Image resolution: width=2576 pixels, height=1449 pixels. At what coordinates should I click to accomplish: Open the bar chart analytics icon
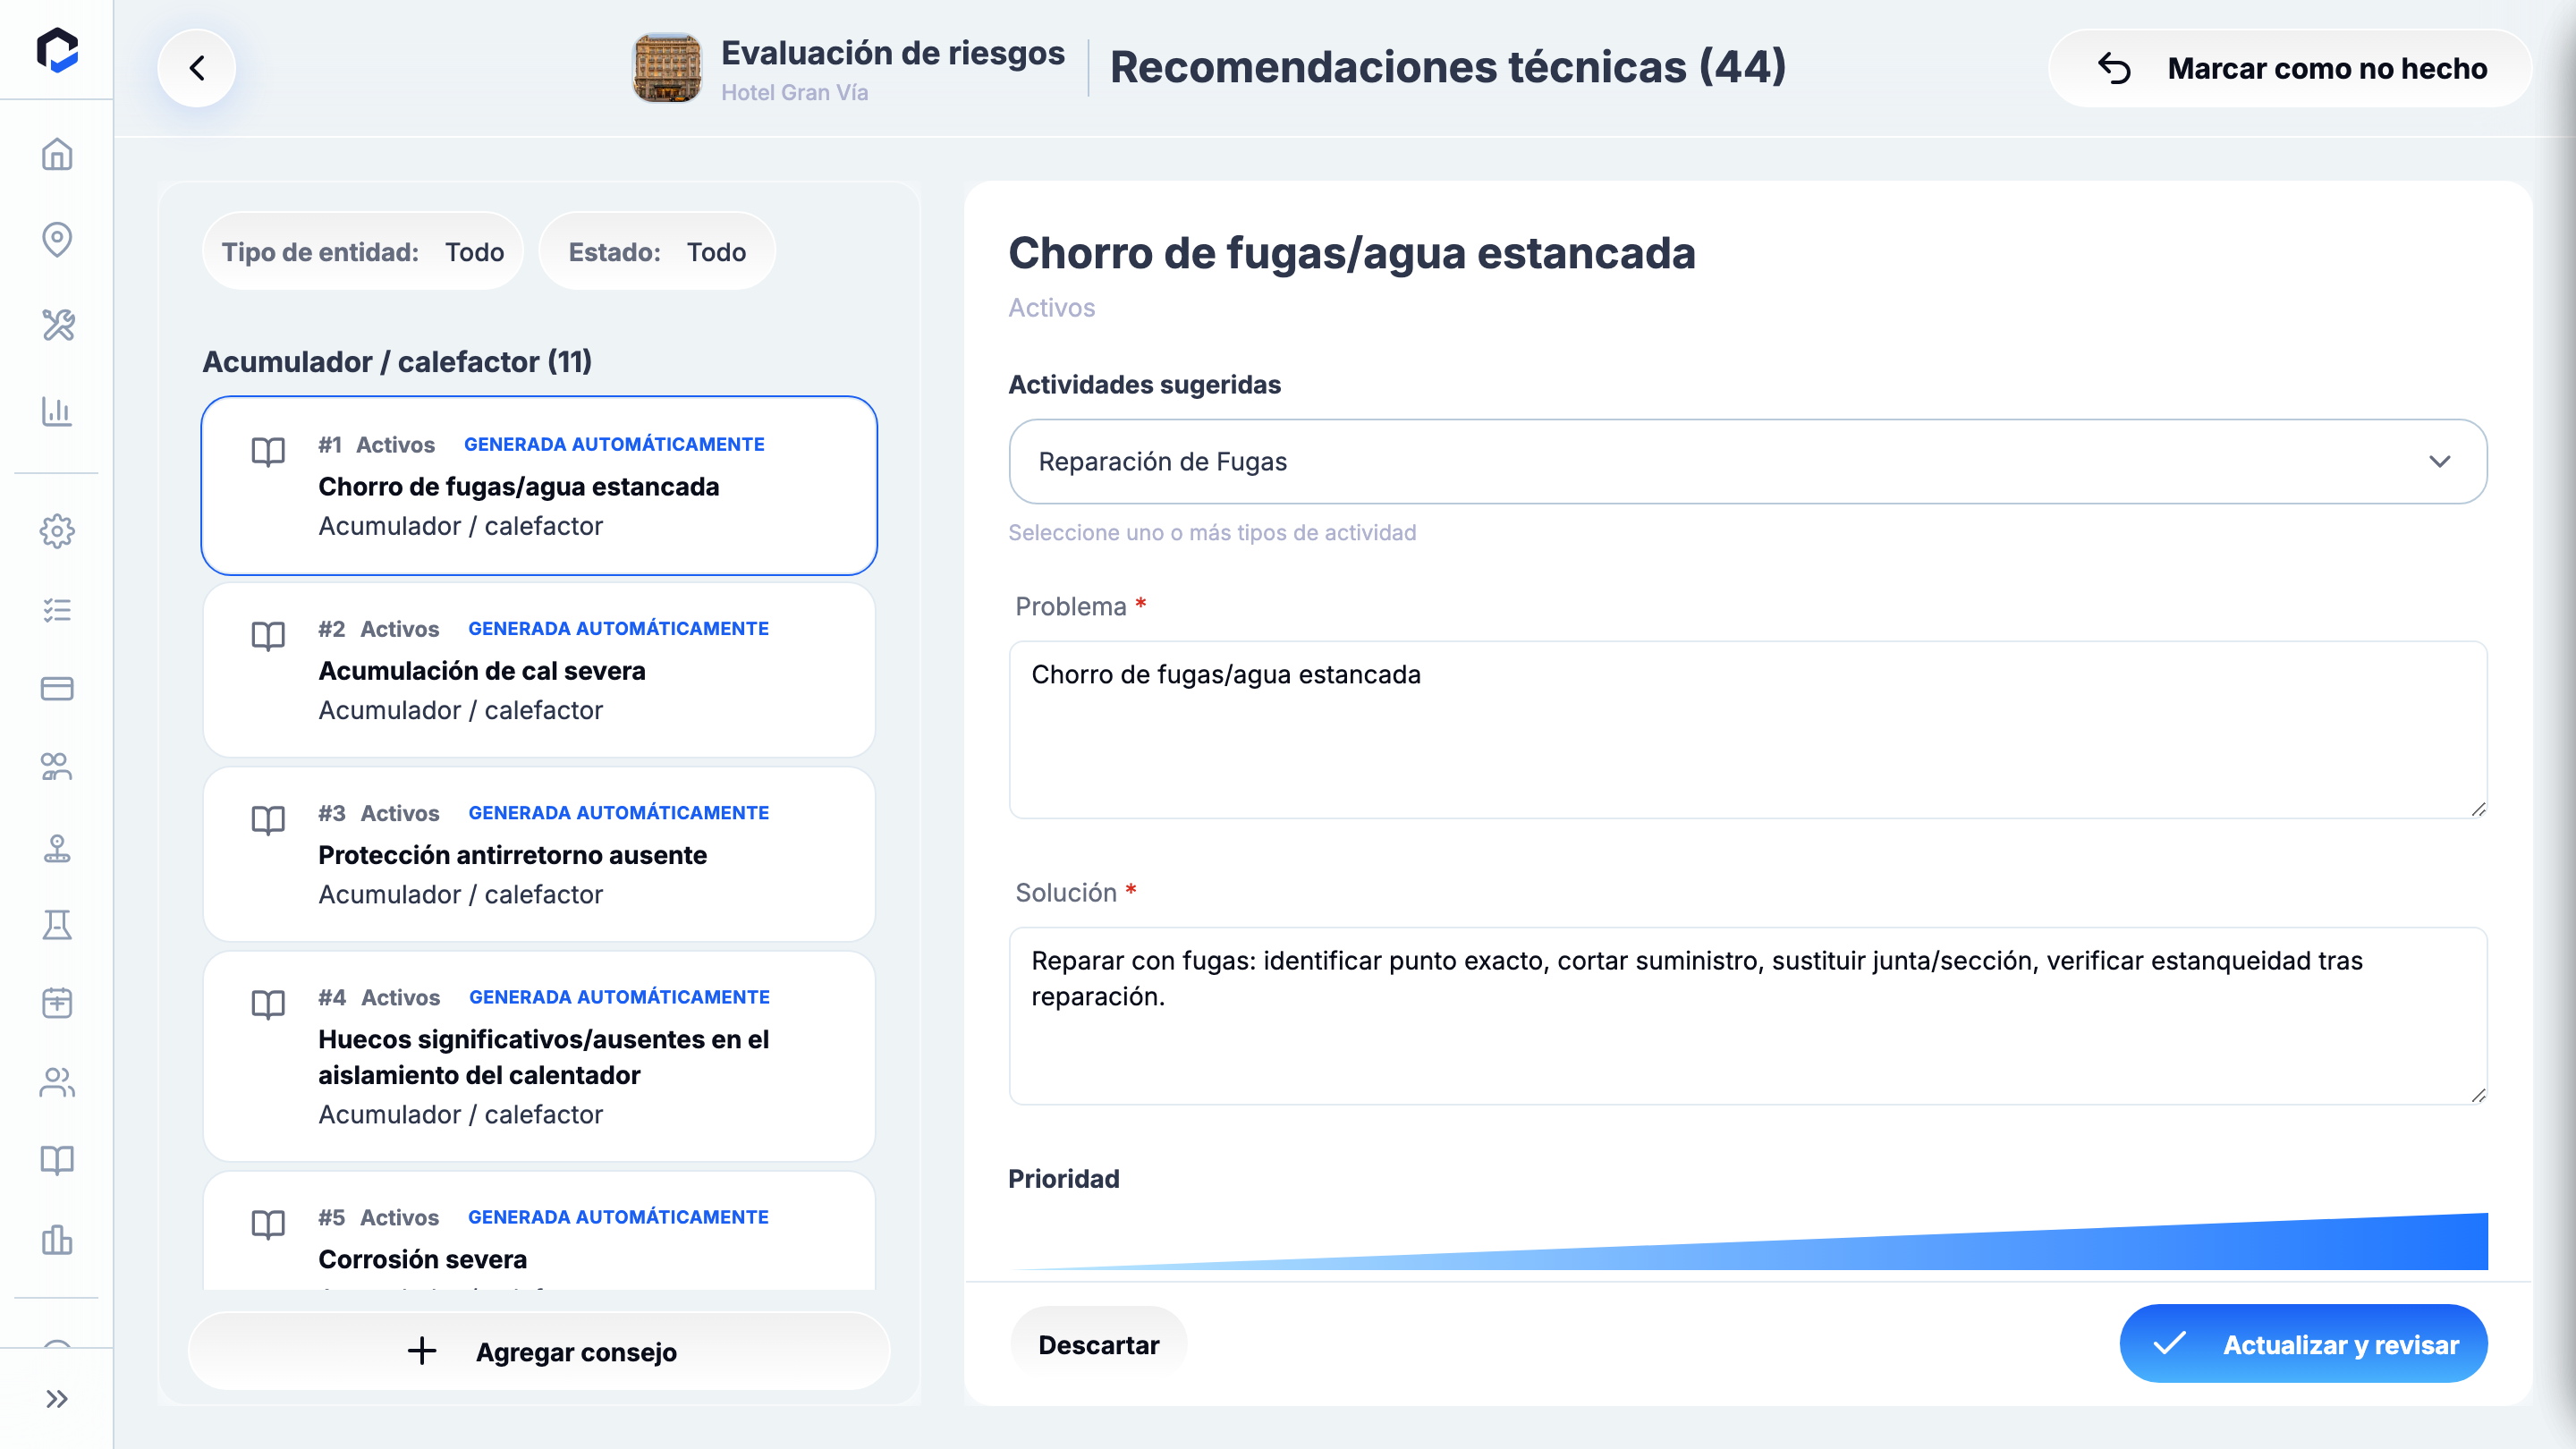click(x=57, y=411)
